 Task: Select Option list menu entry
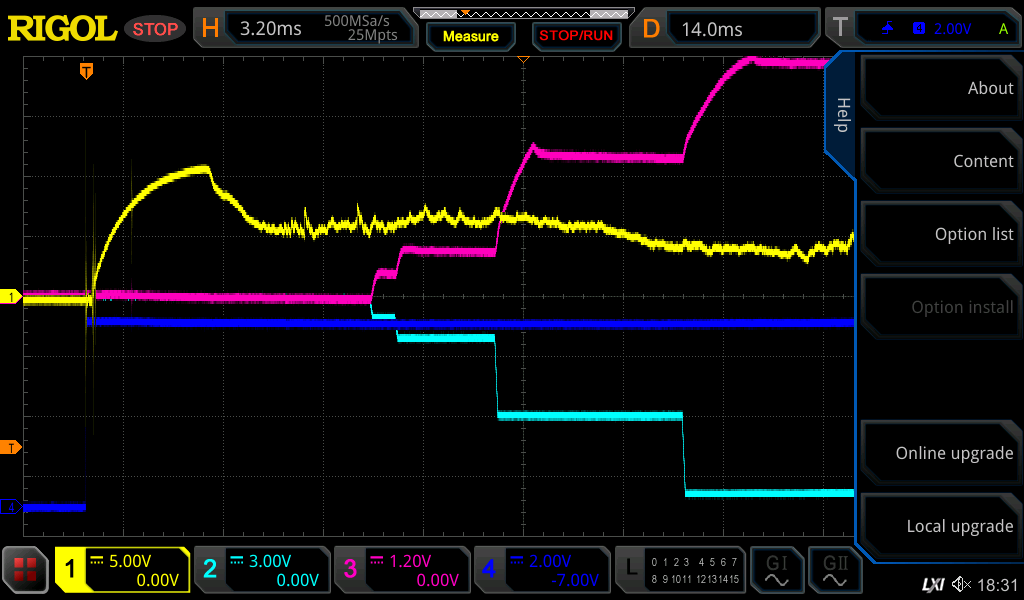pos(940,234)
